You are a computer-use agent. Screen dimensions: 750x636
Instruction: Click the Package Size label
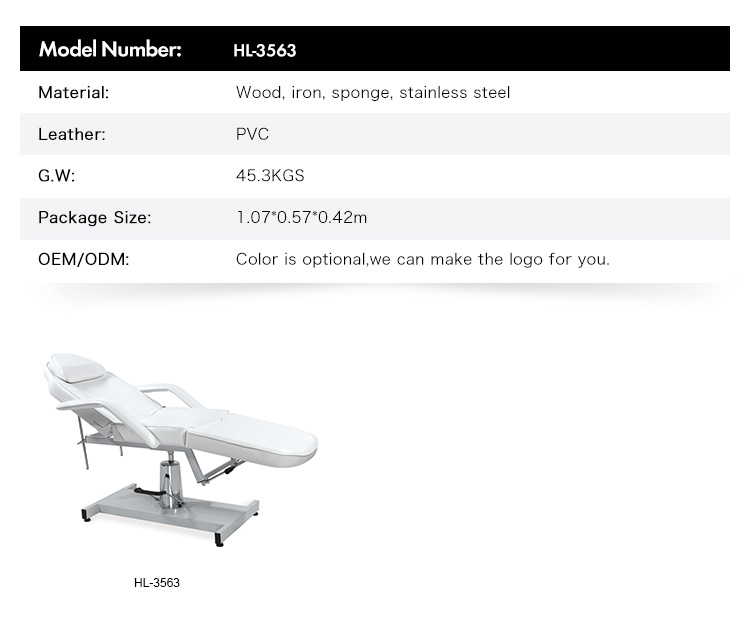95,218
